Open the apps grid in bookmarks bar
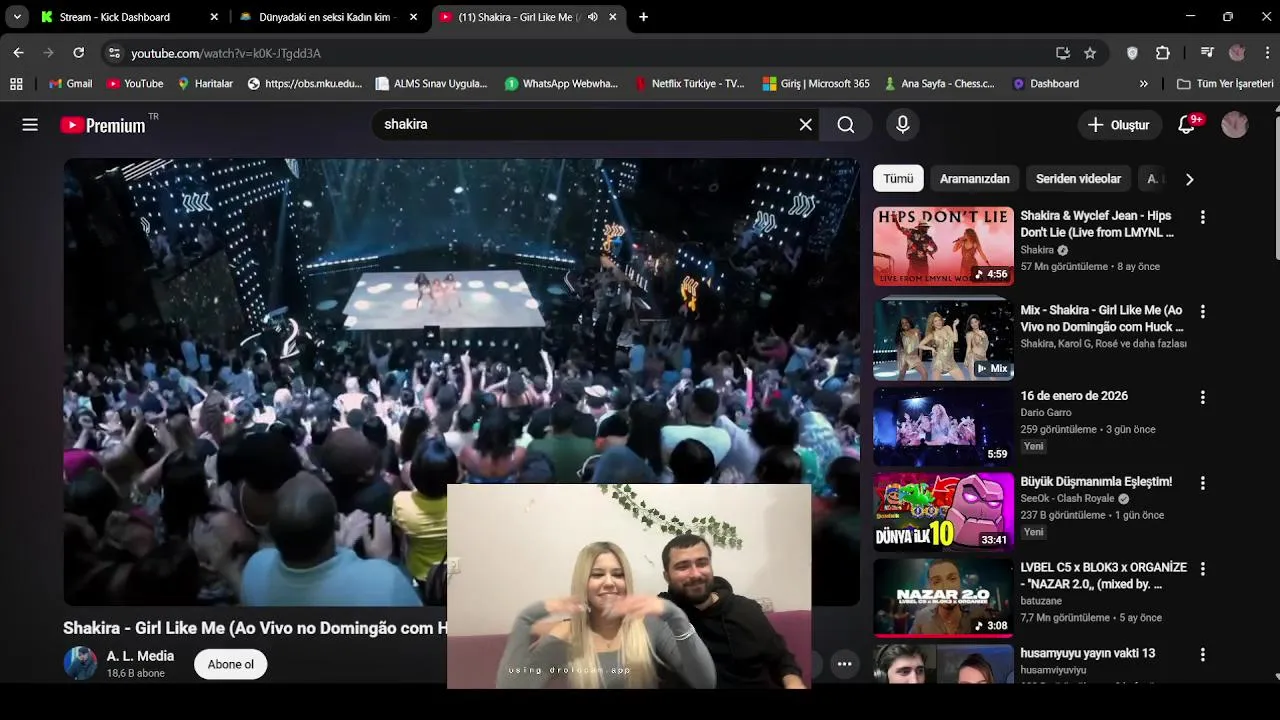The image size is (1280, 720). (16, 84)
